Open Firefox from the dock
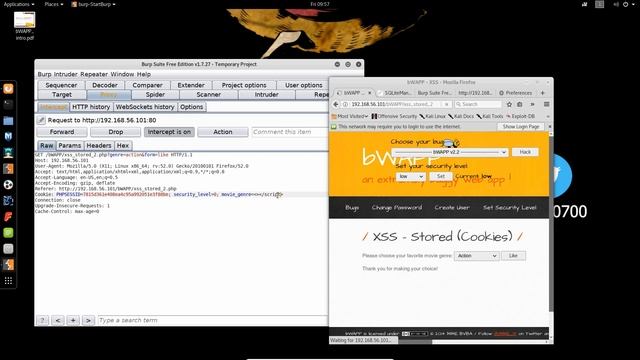 coord(8,89)
